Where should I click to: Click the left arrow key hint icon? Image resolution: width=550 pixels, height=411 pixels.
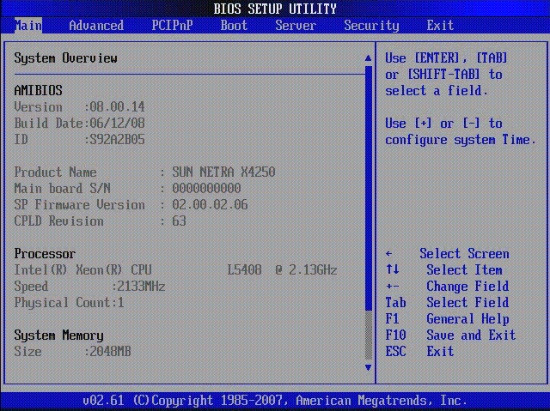click(x=389, y=254)
